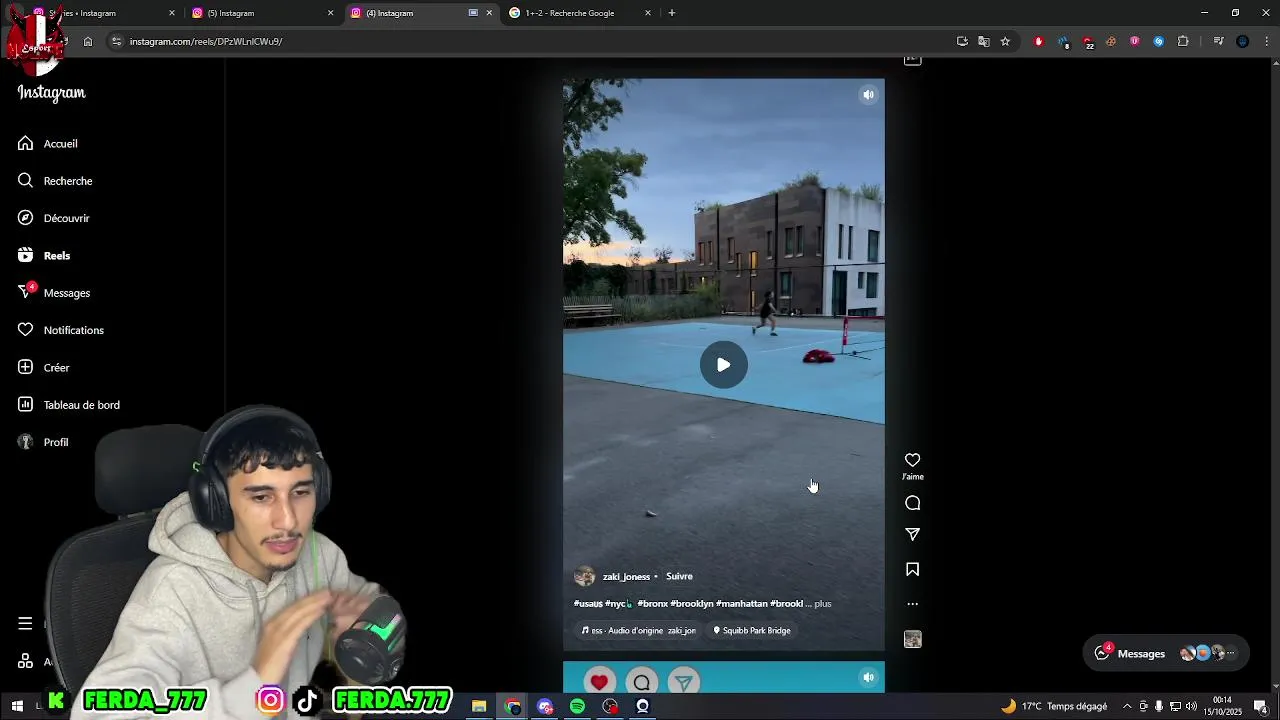Screen dimensions: 1280x720
Task: Open #bronx hashtag
Action: (652, 604)
